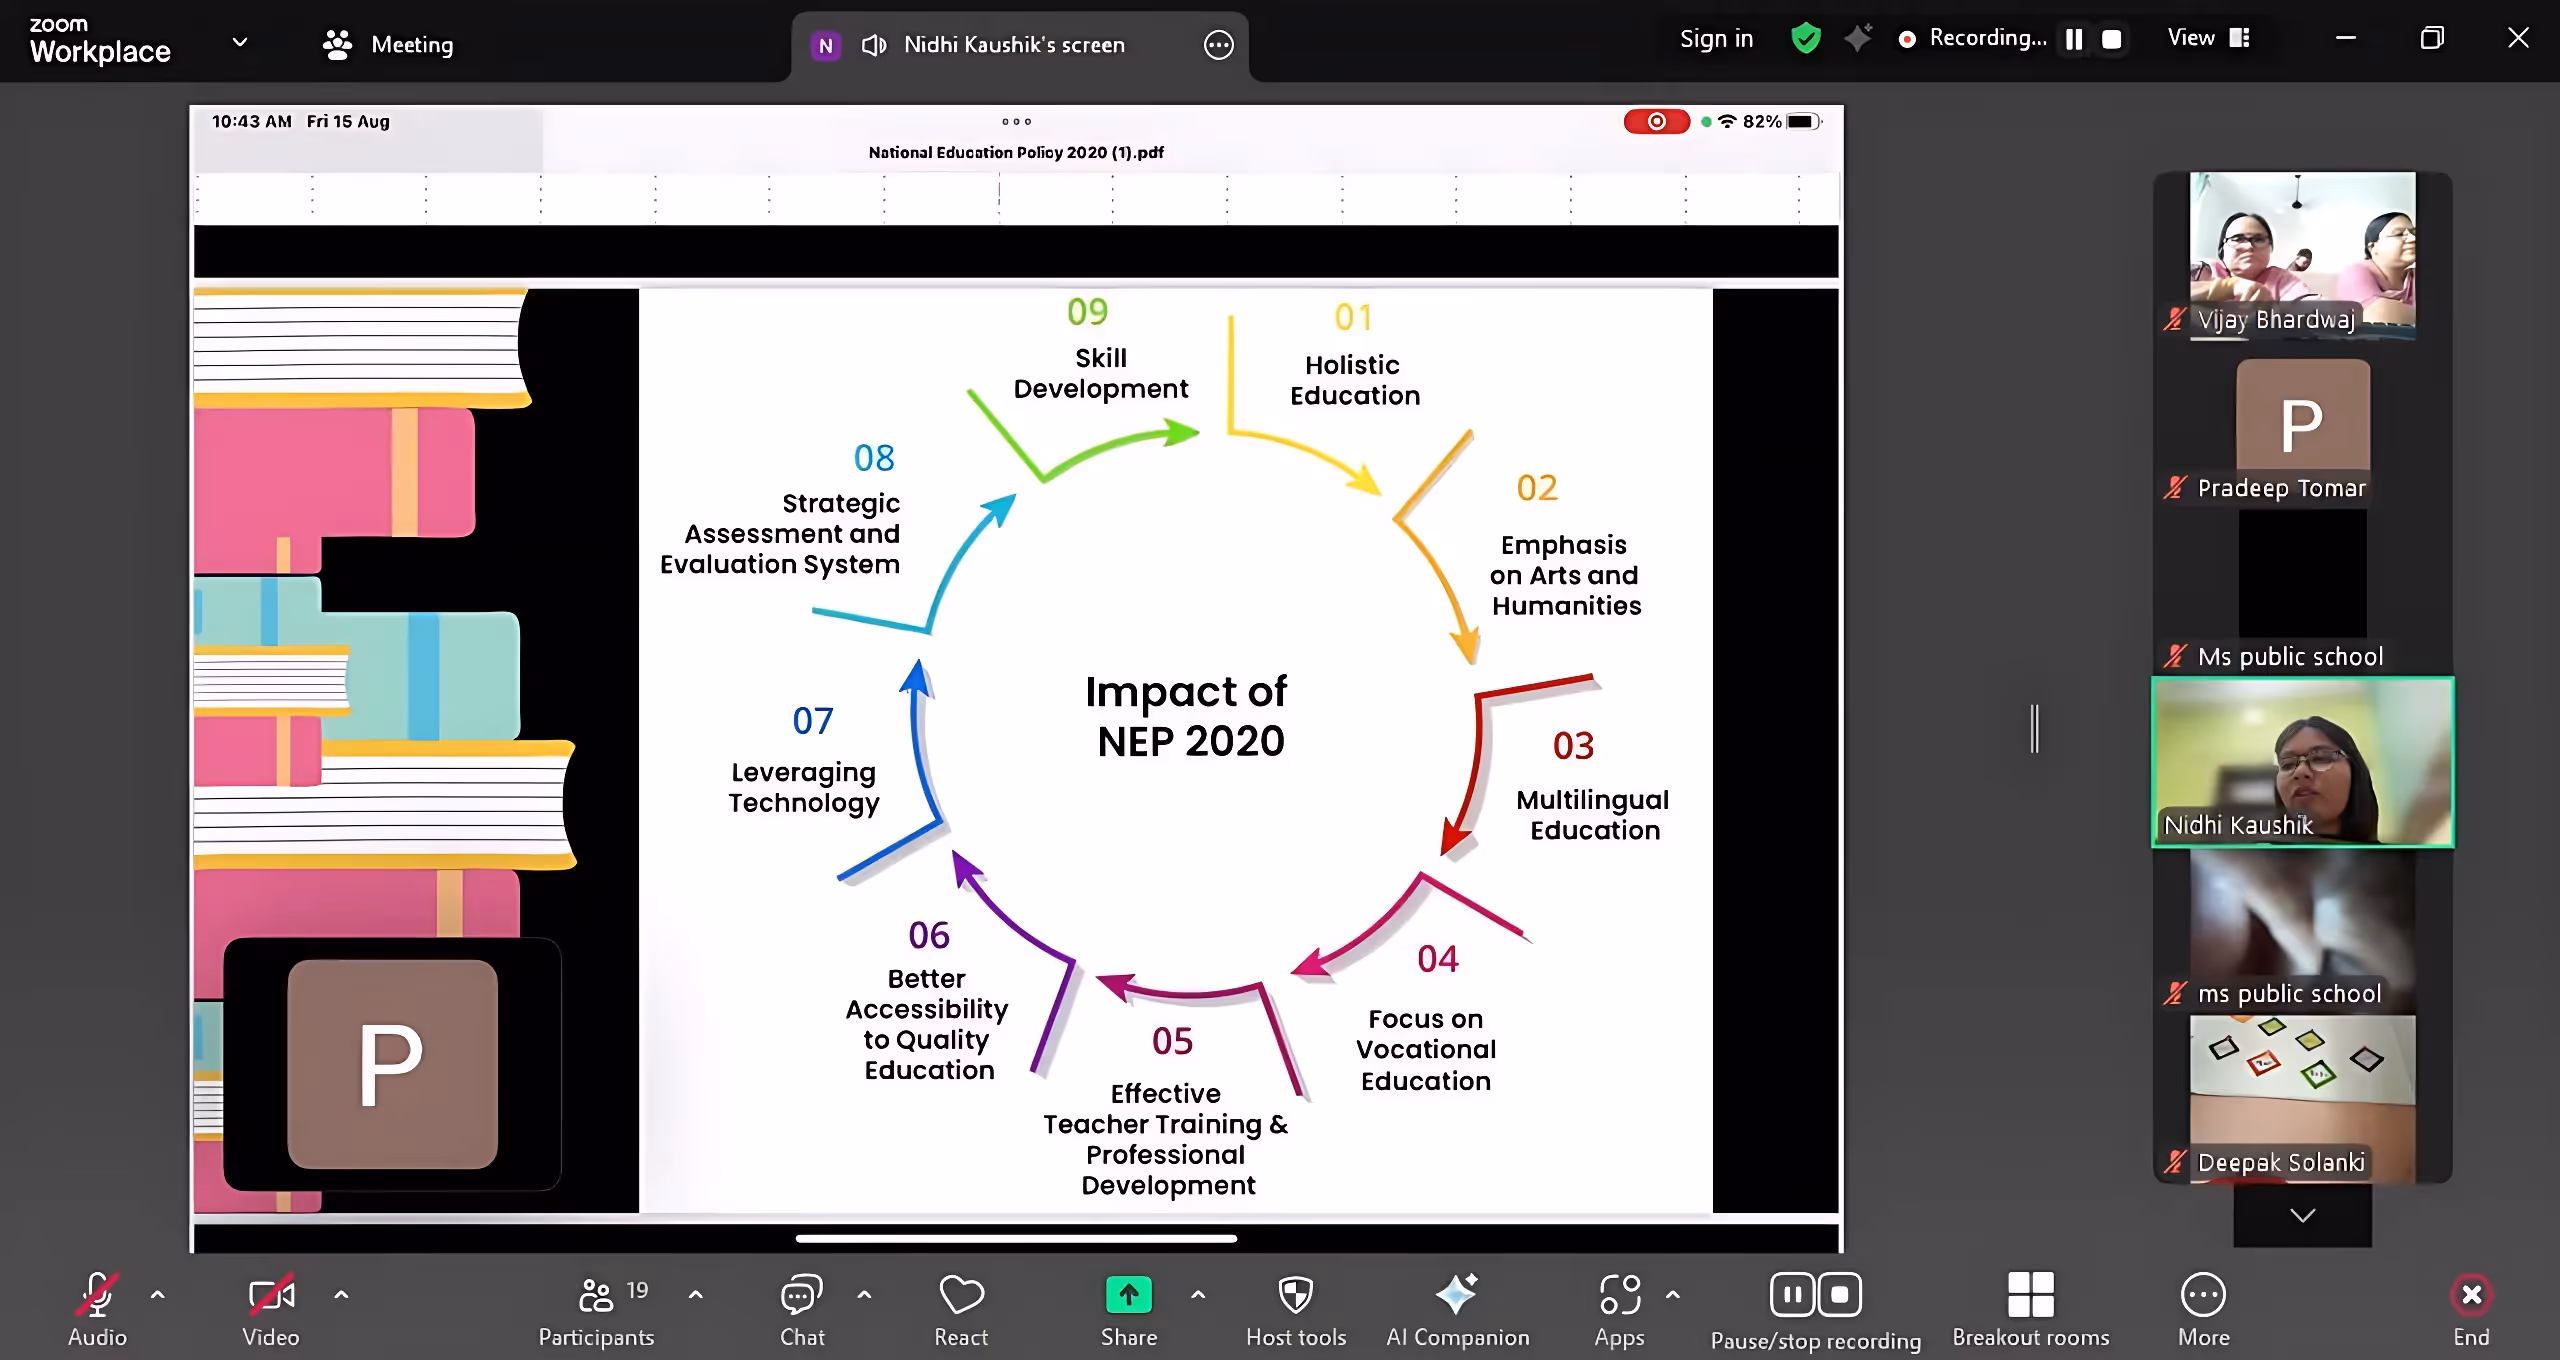Image resolution: width=2560 pixels, height=1360 pixels.
Task: Expand audio settings caret next to Audio
Action: point(157,1295)
